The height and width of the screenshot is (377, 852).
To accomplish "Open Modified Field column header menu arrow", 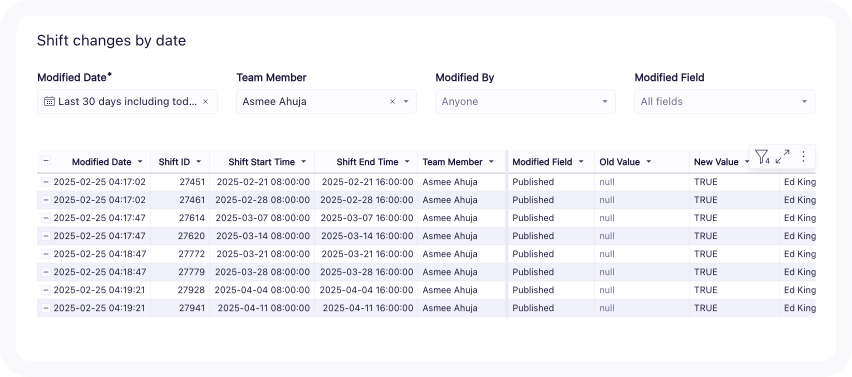I will (581, 162).
